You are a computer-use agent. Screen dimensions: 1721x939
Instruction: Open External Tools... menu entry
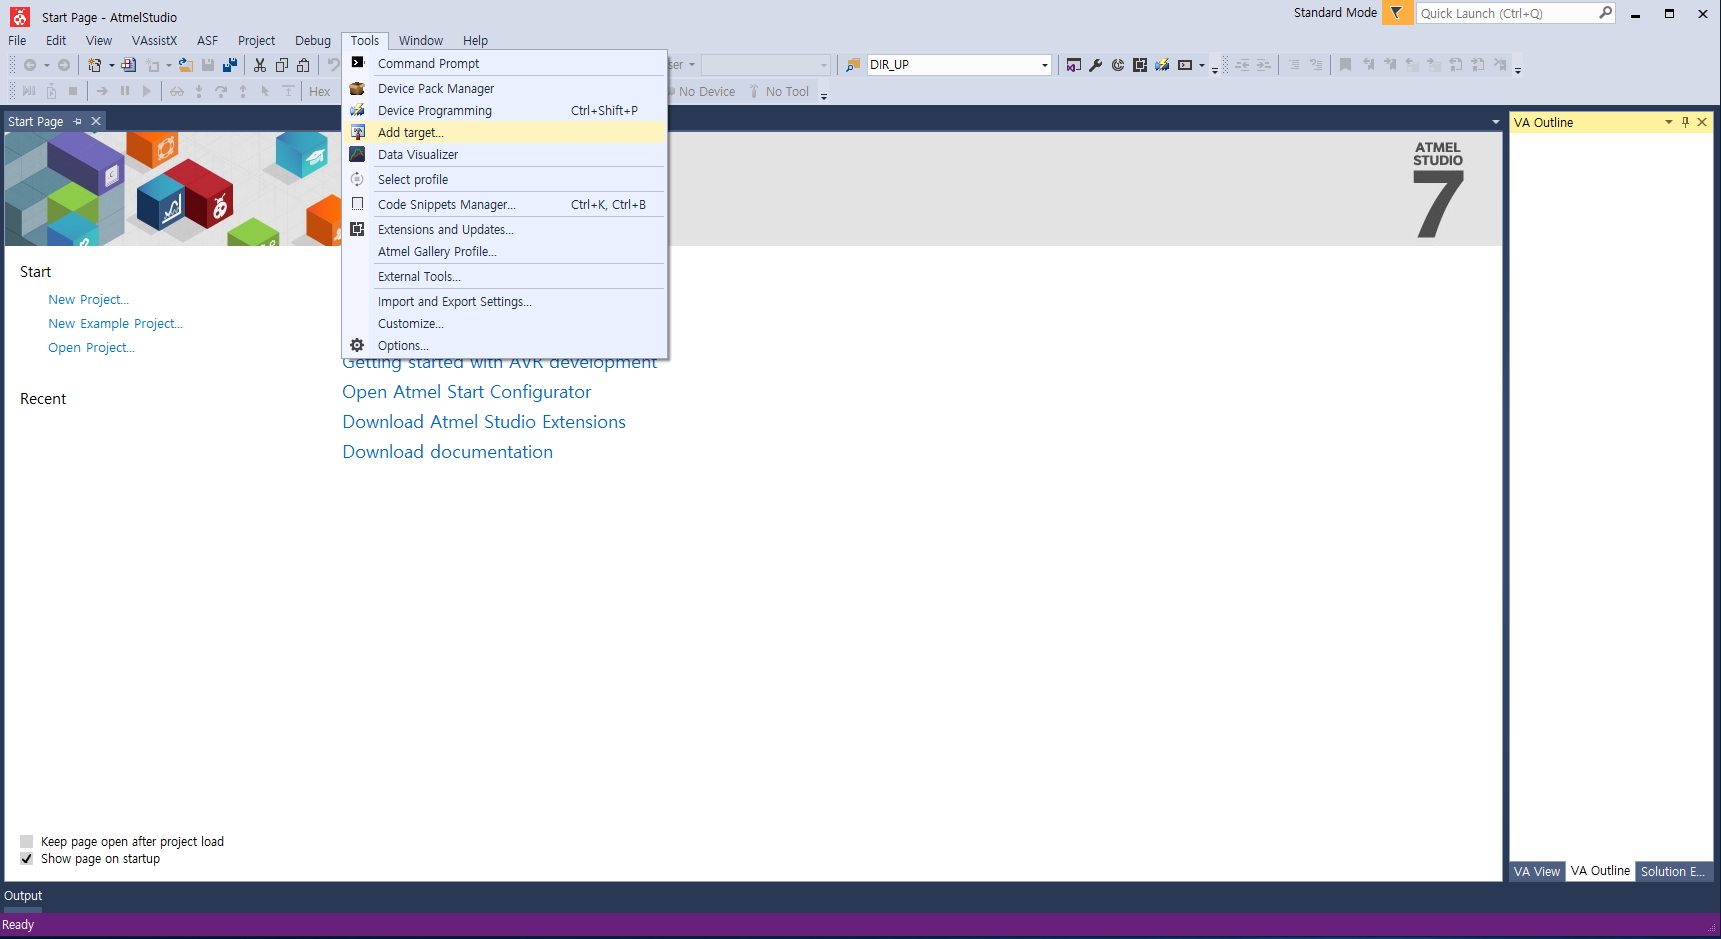point(505,276)
